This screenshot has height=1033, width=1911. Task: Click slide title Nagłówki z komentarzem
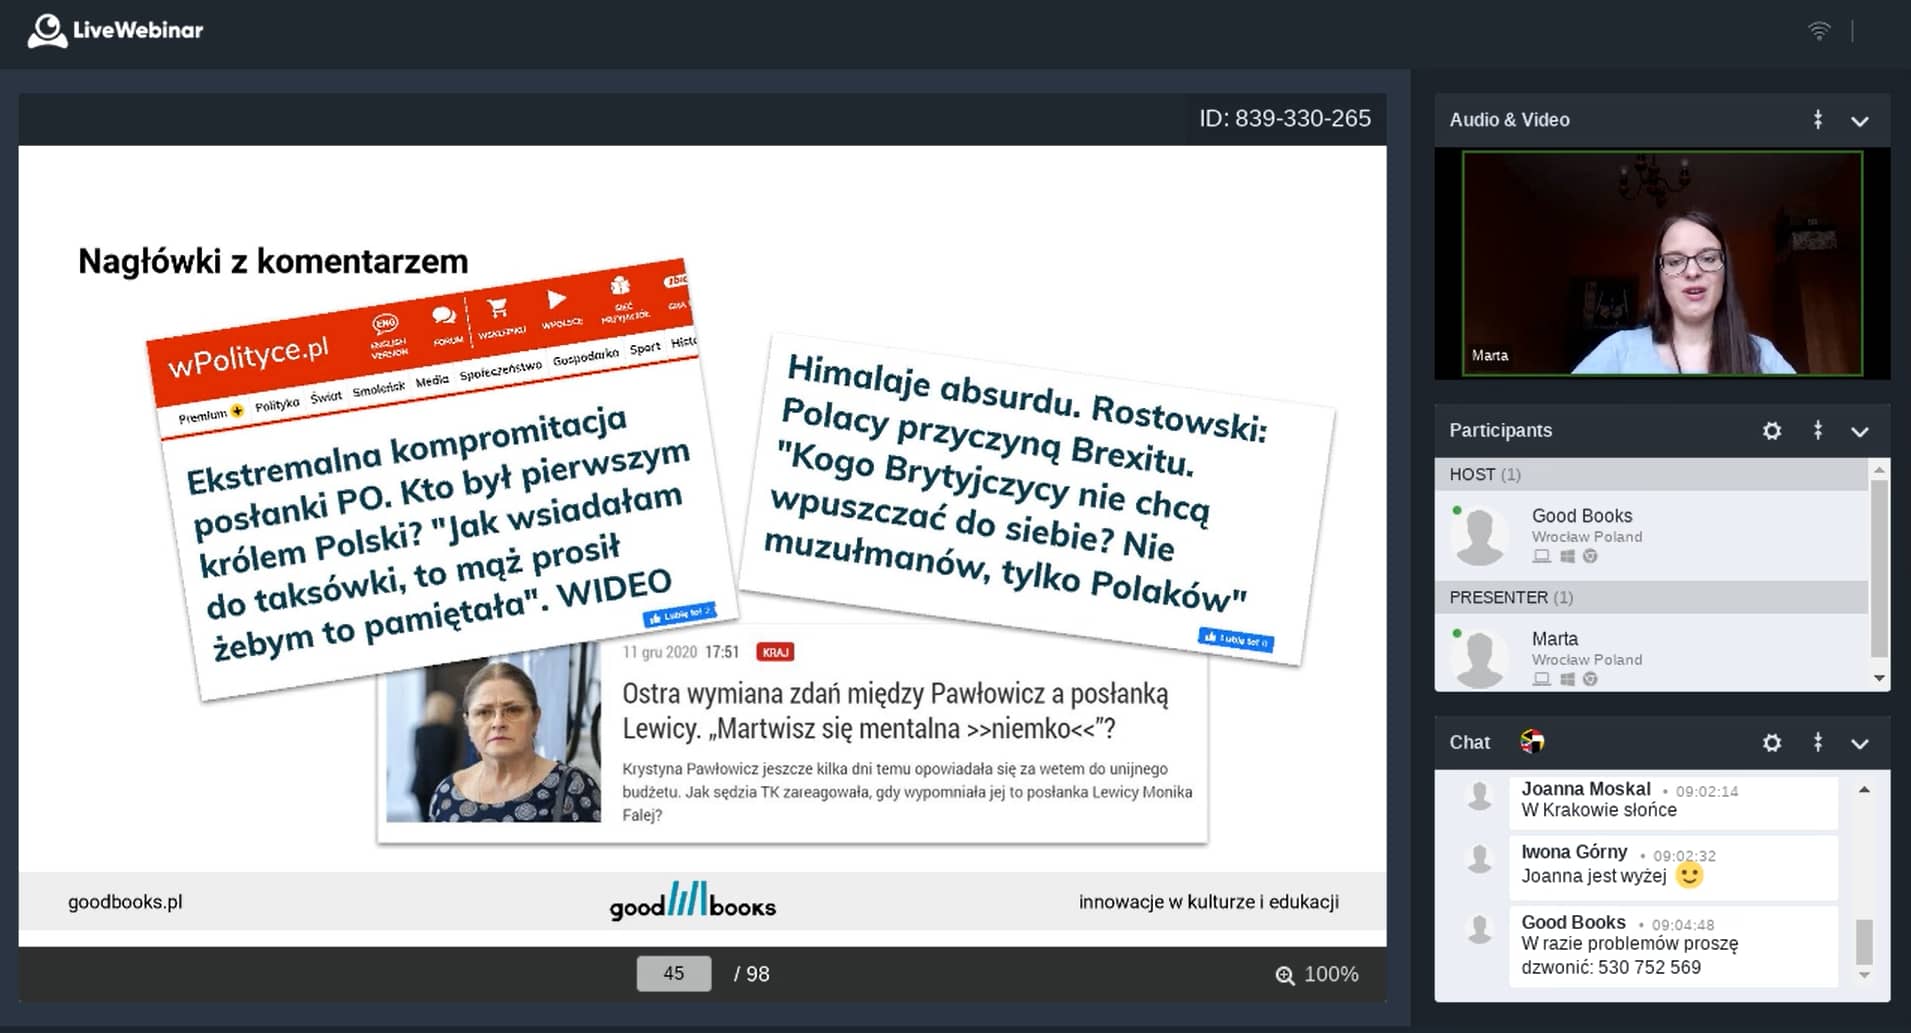tap(273, 261)
